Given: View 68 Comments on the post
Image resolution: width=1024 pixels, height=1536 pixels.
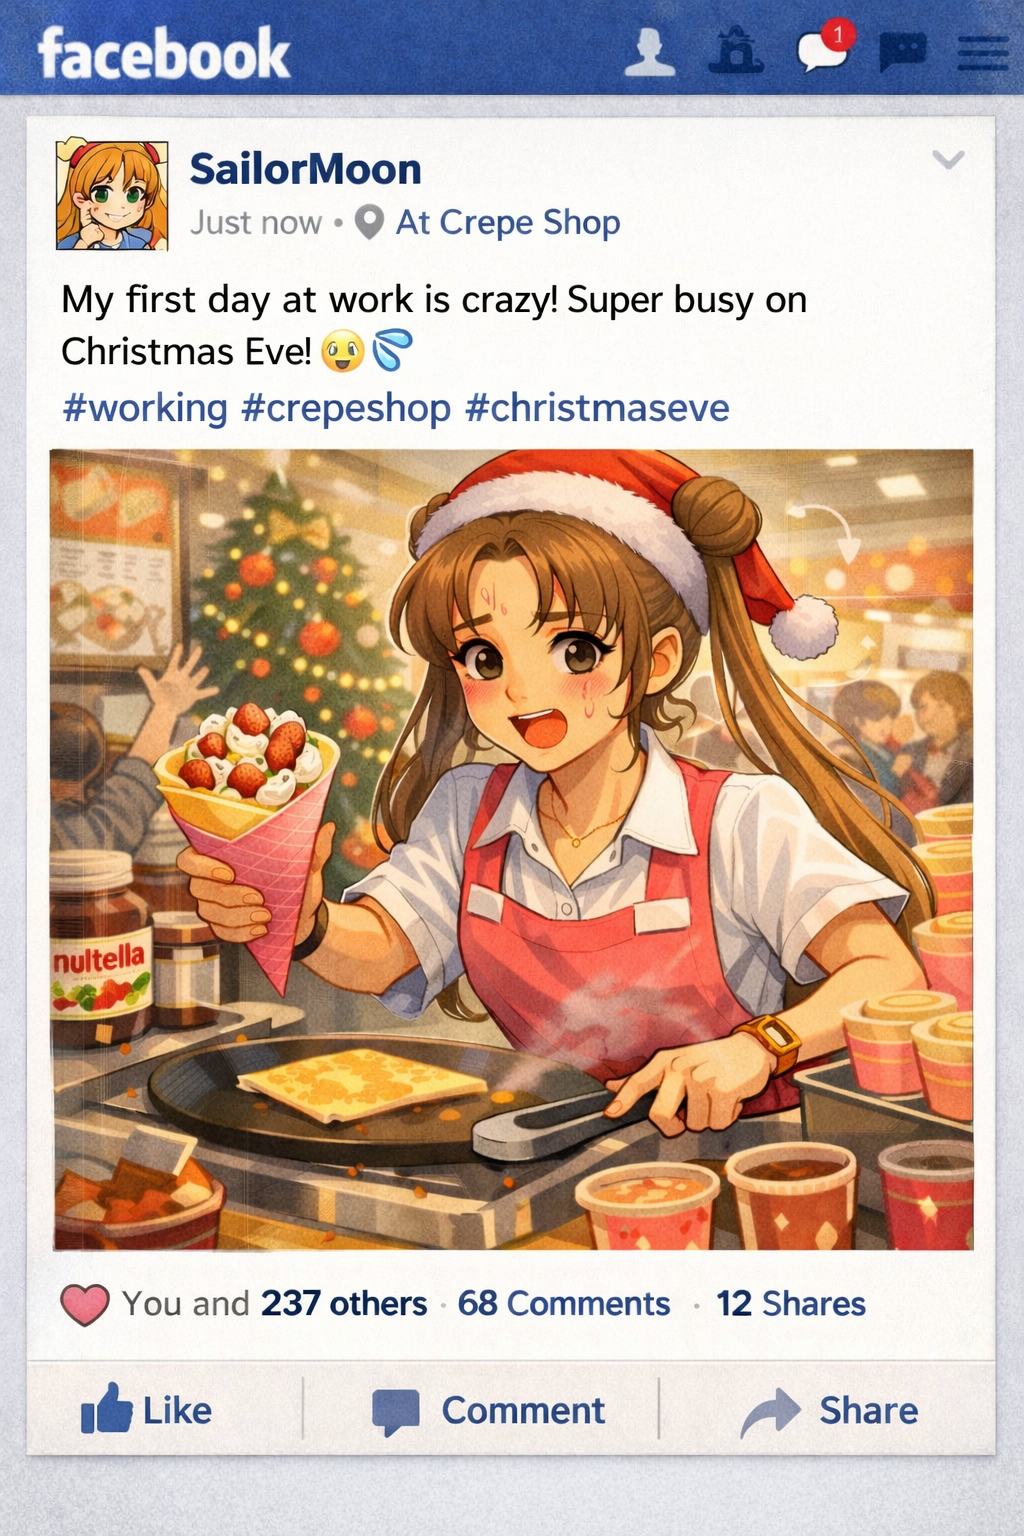Looking at the screenshot, I should [564, 1304].
